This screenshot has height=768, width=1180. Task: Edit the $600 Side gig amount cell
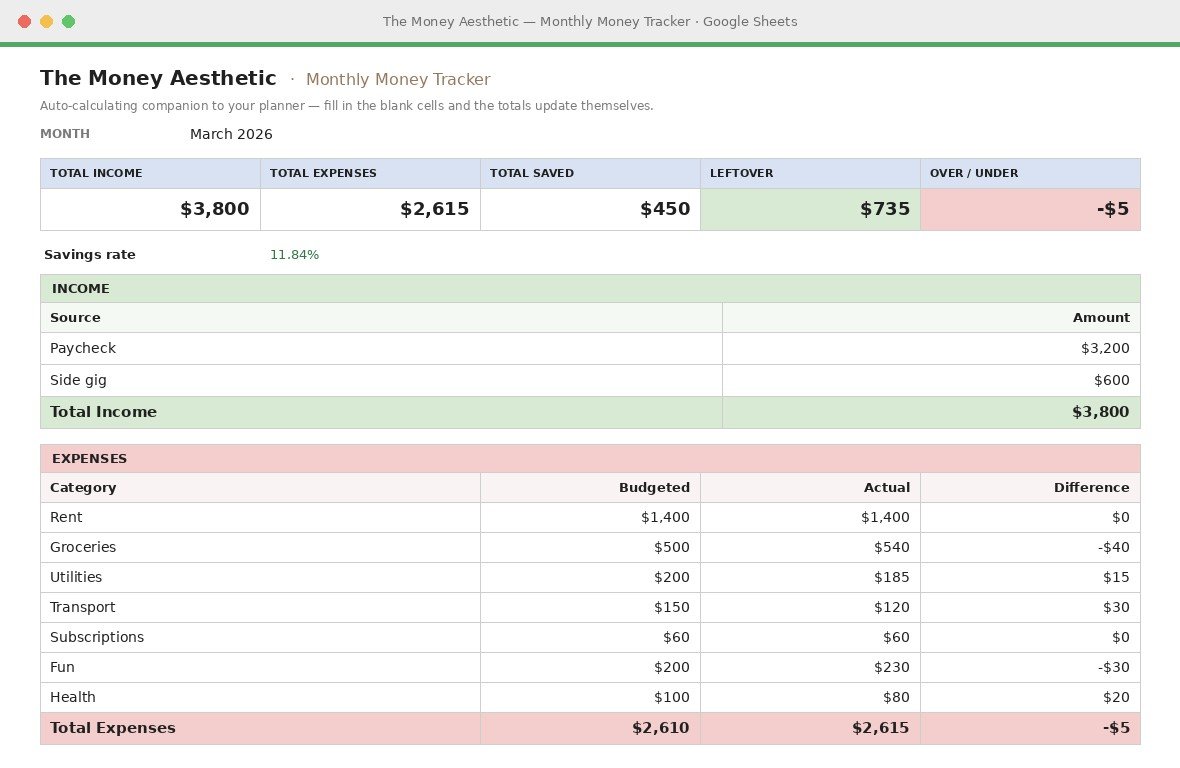[x=931, y=381]
